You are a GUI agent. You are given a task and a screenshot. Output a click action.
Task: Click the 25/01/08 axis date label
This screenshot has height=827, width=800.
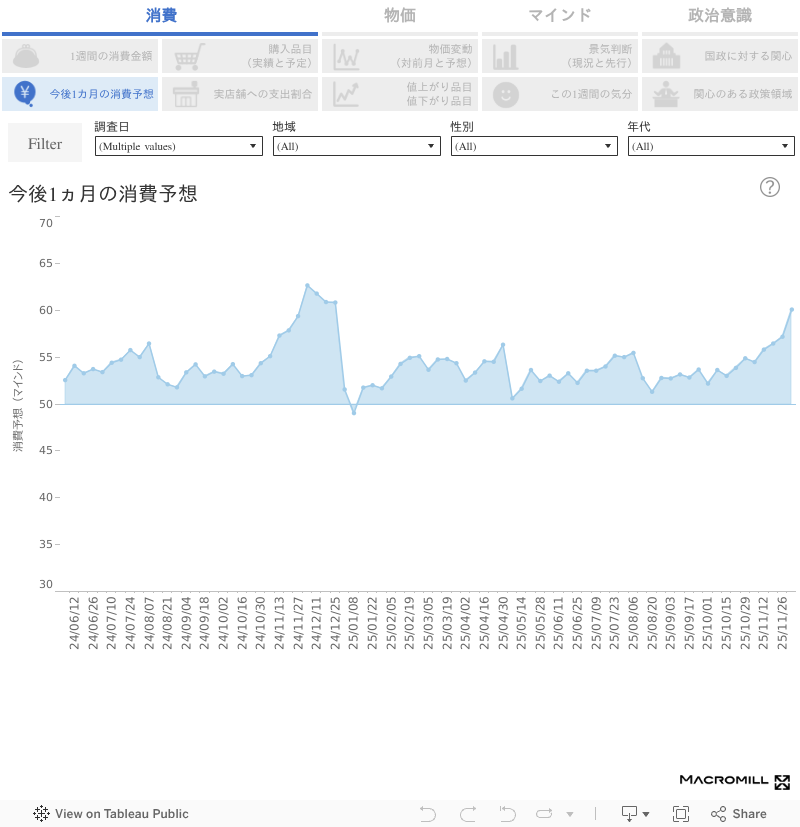354,623
